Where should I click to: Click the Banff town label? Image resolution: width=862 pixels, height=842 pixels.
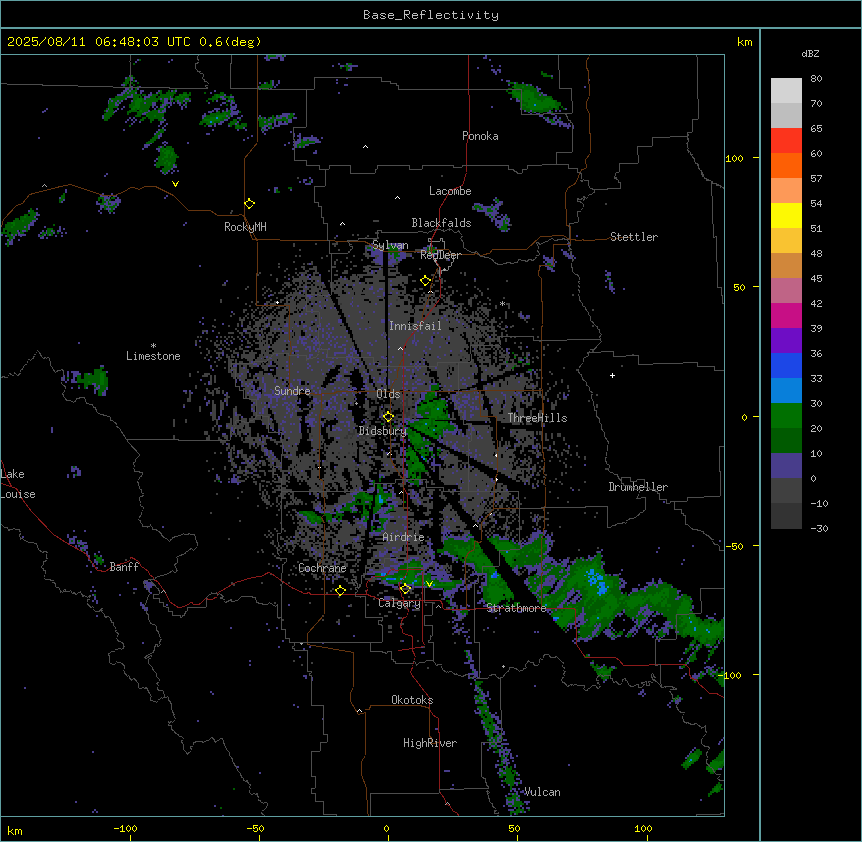pos(124,567)
